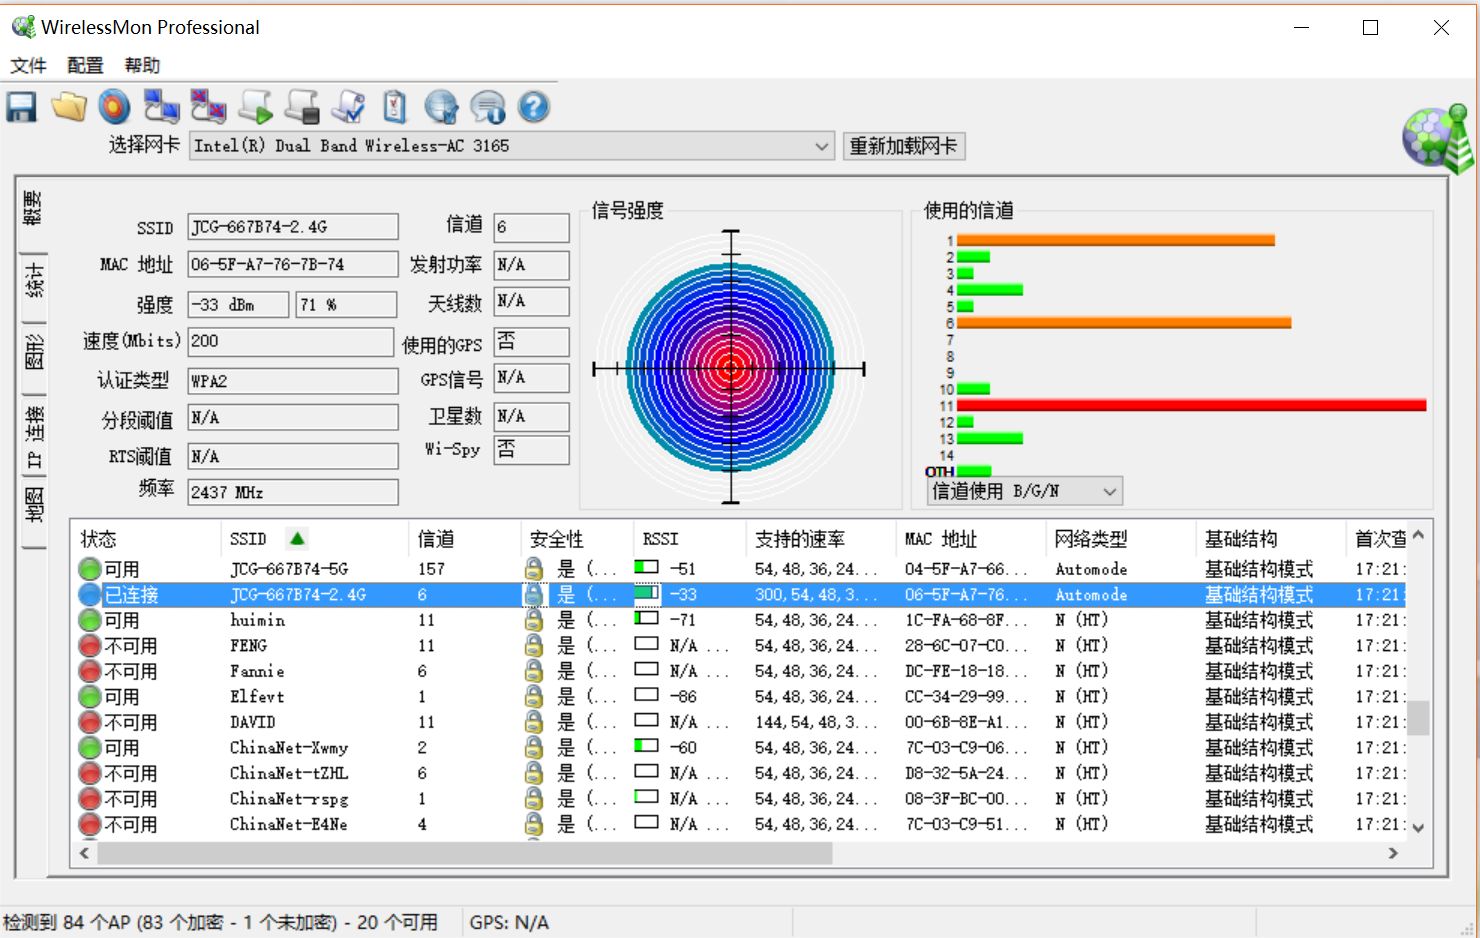This screenshot has width=1480, height=938.
Task: Click the SSID column header sort arrow
Action: [297, 539]
